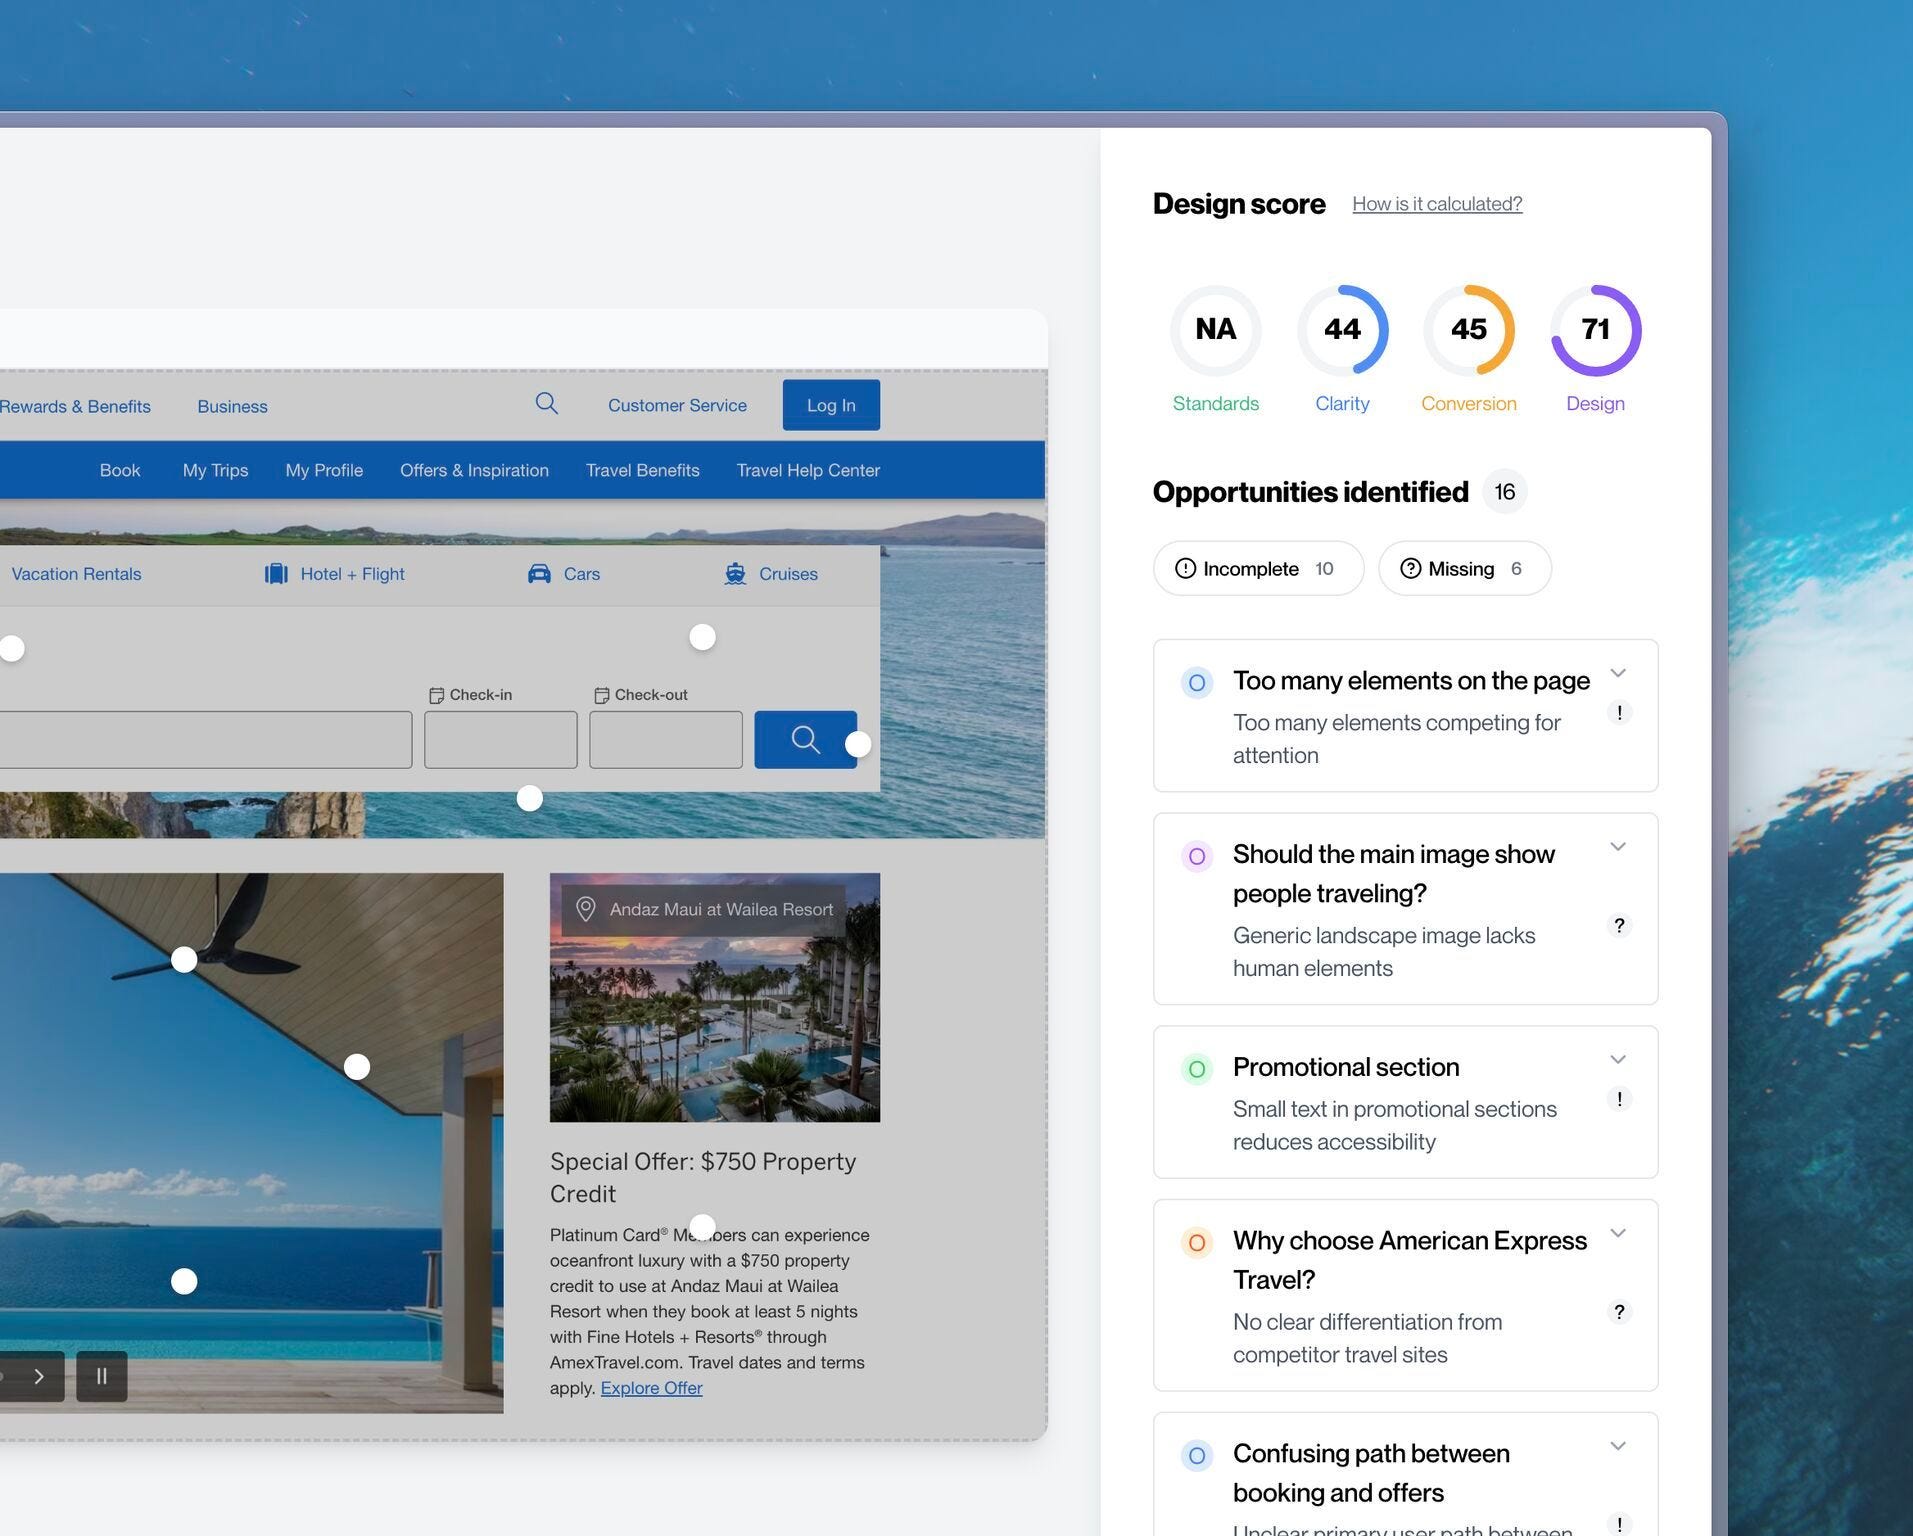
Task: Click the Check-out calendar icon
Action: (601, 695)
